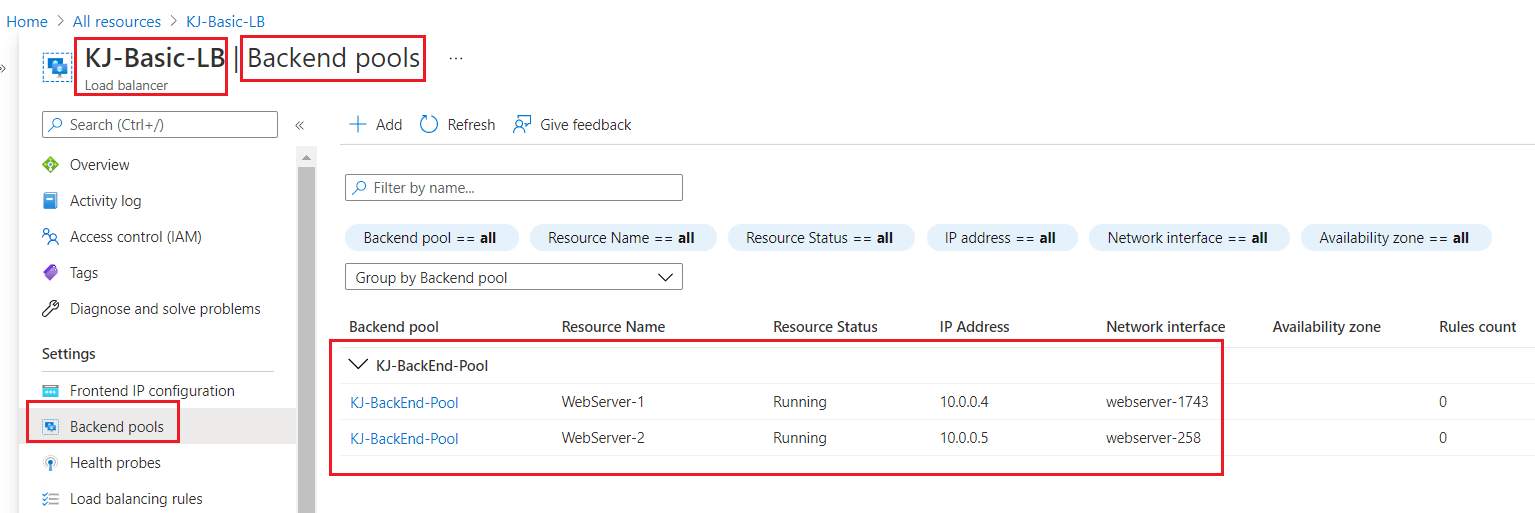Screen dimensions: 1535x513
Task: Click the load balancer resource icon
Action: [x=57, y=68]
